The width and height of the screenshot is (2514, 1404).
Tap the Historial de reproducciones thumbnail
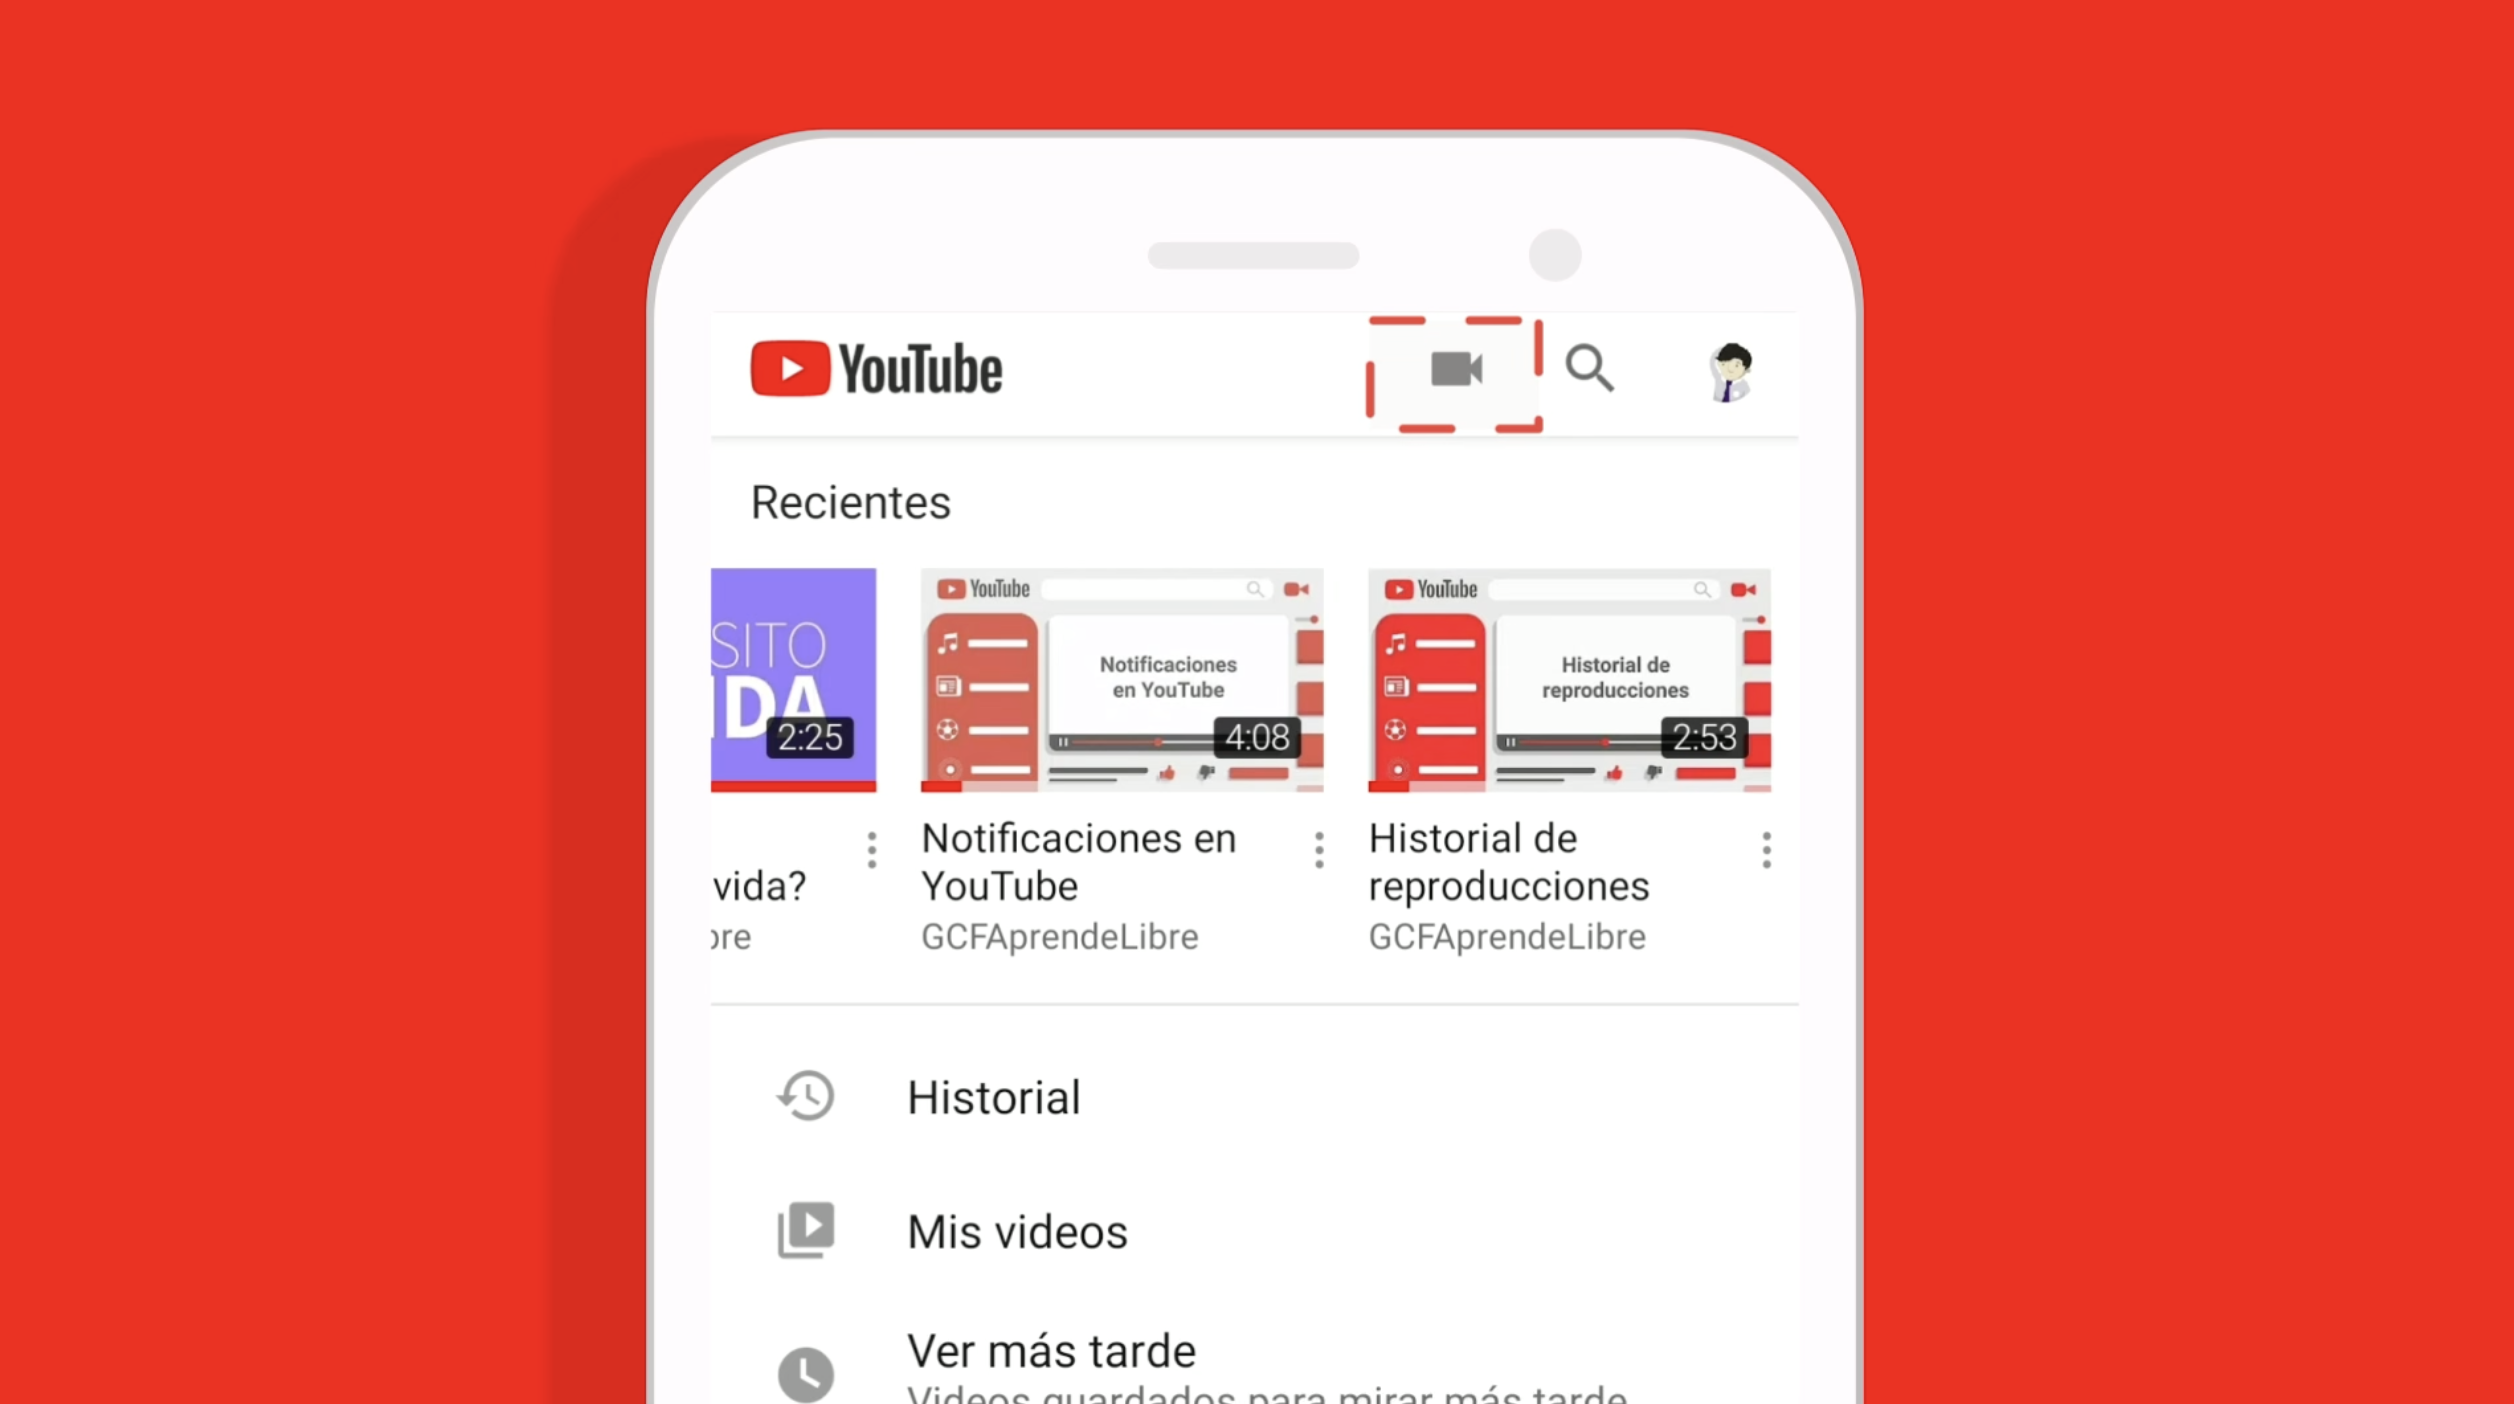click(x=1568, y=679)
